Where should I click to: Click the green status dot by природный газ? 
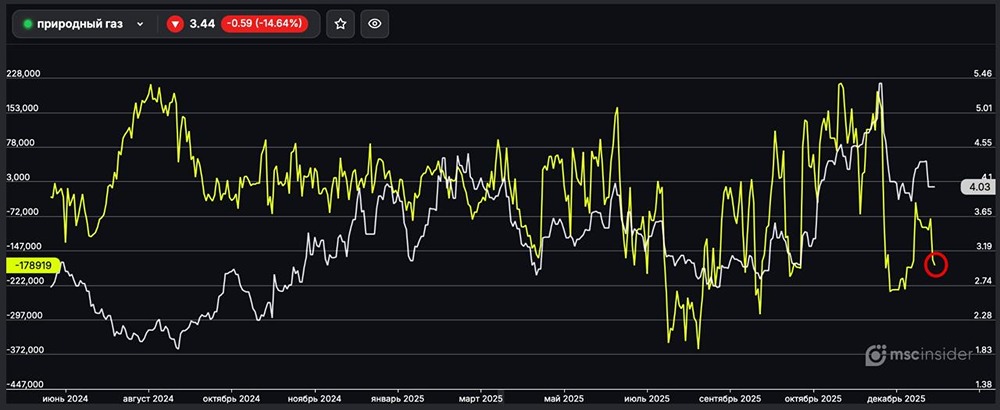tap(27, 24)
